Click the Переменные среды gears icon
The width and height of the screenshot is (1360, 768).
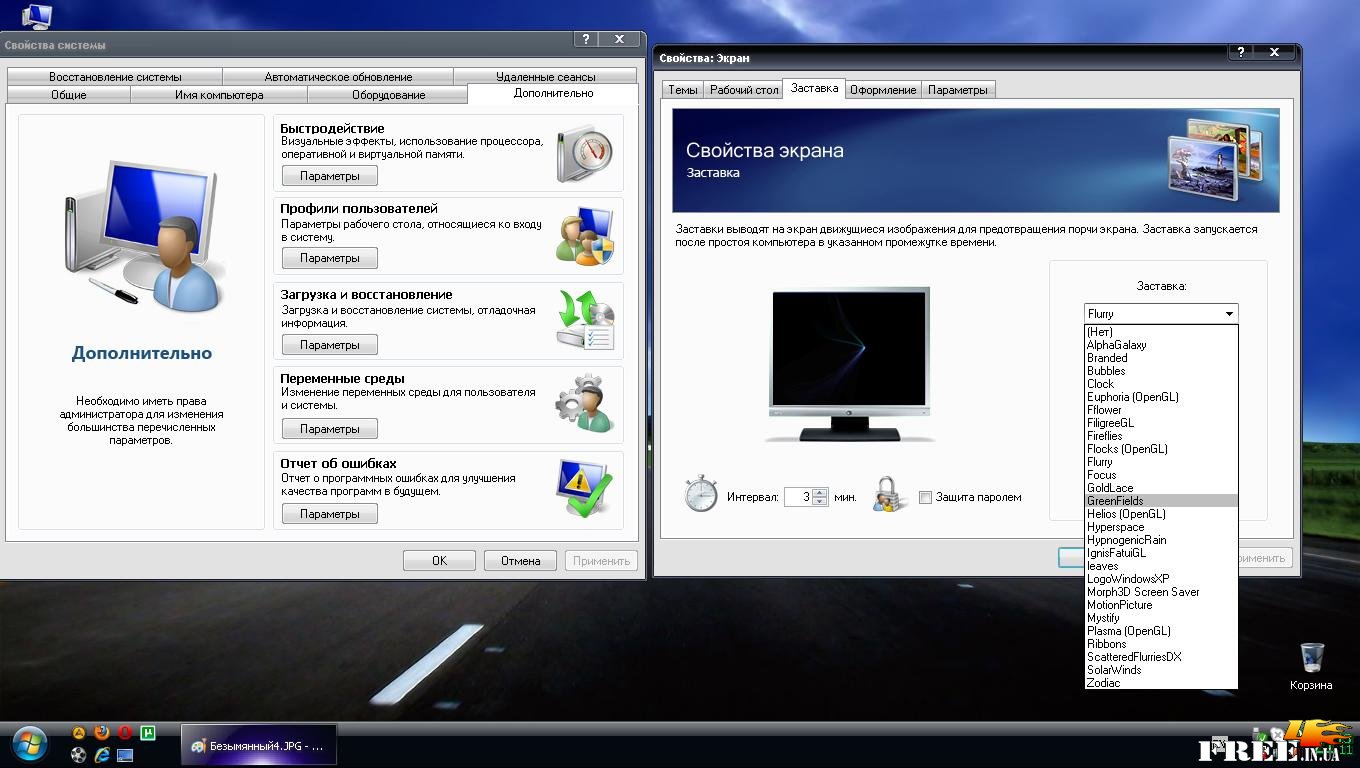coord(585,403)
